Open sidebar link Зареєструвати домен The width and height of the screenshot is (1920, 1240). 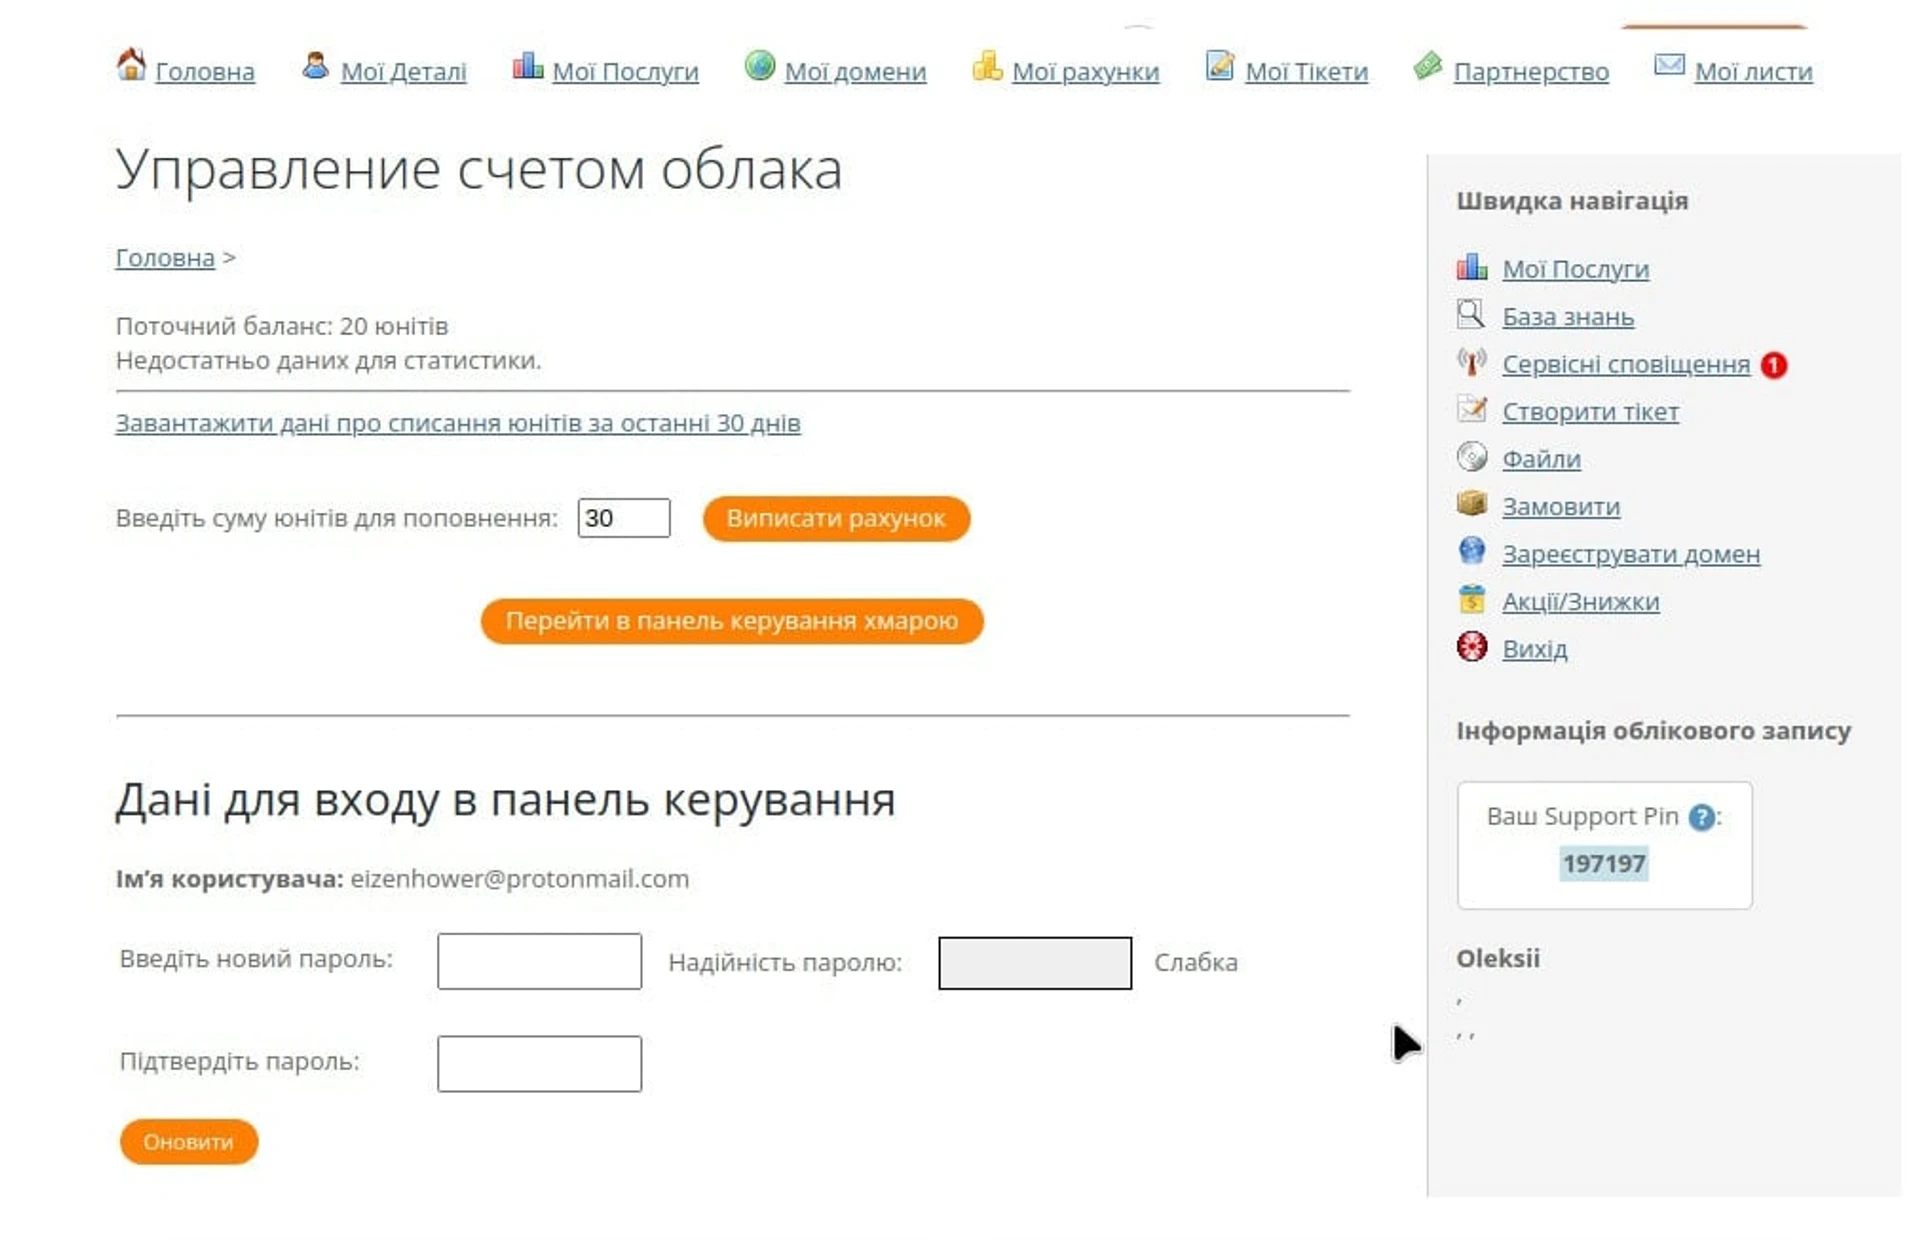[x=1631, y=554]
